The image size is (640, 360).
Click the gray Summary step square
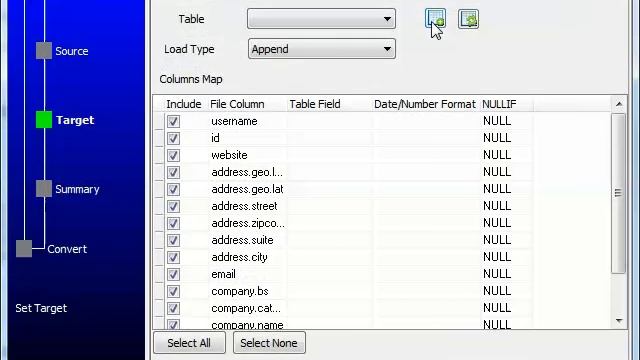pos(44,189)
